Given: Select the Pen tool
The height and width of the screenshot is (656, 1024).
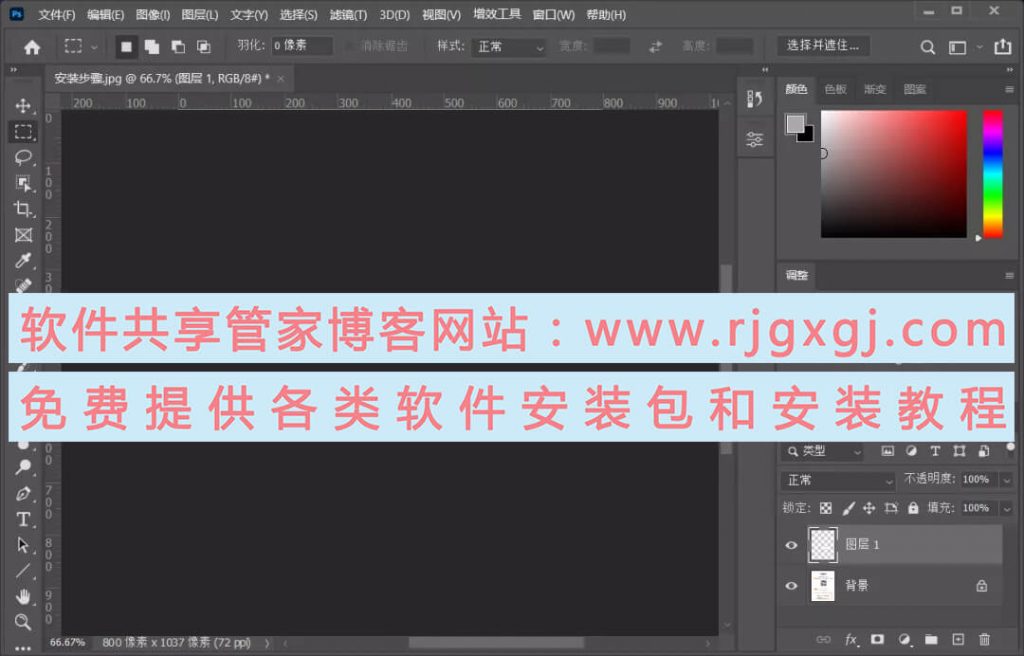Looking at the screenshot, I should [23, 493].
